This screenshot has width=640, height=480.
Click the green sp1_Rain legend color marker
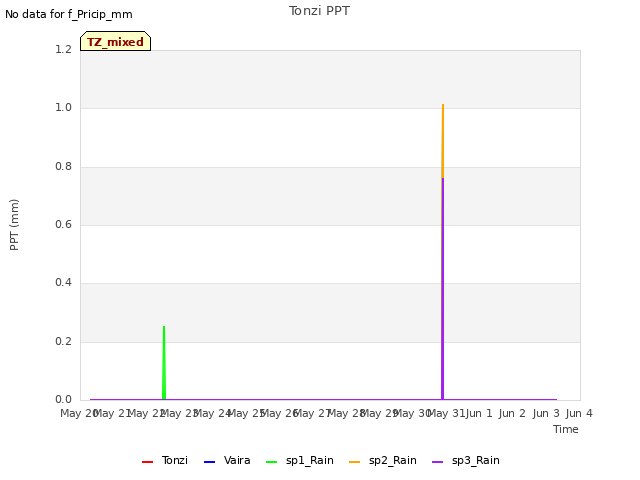coord(271,462)
